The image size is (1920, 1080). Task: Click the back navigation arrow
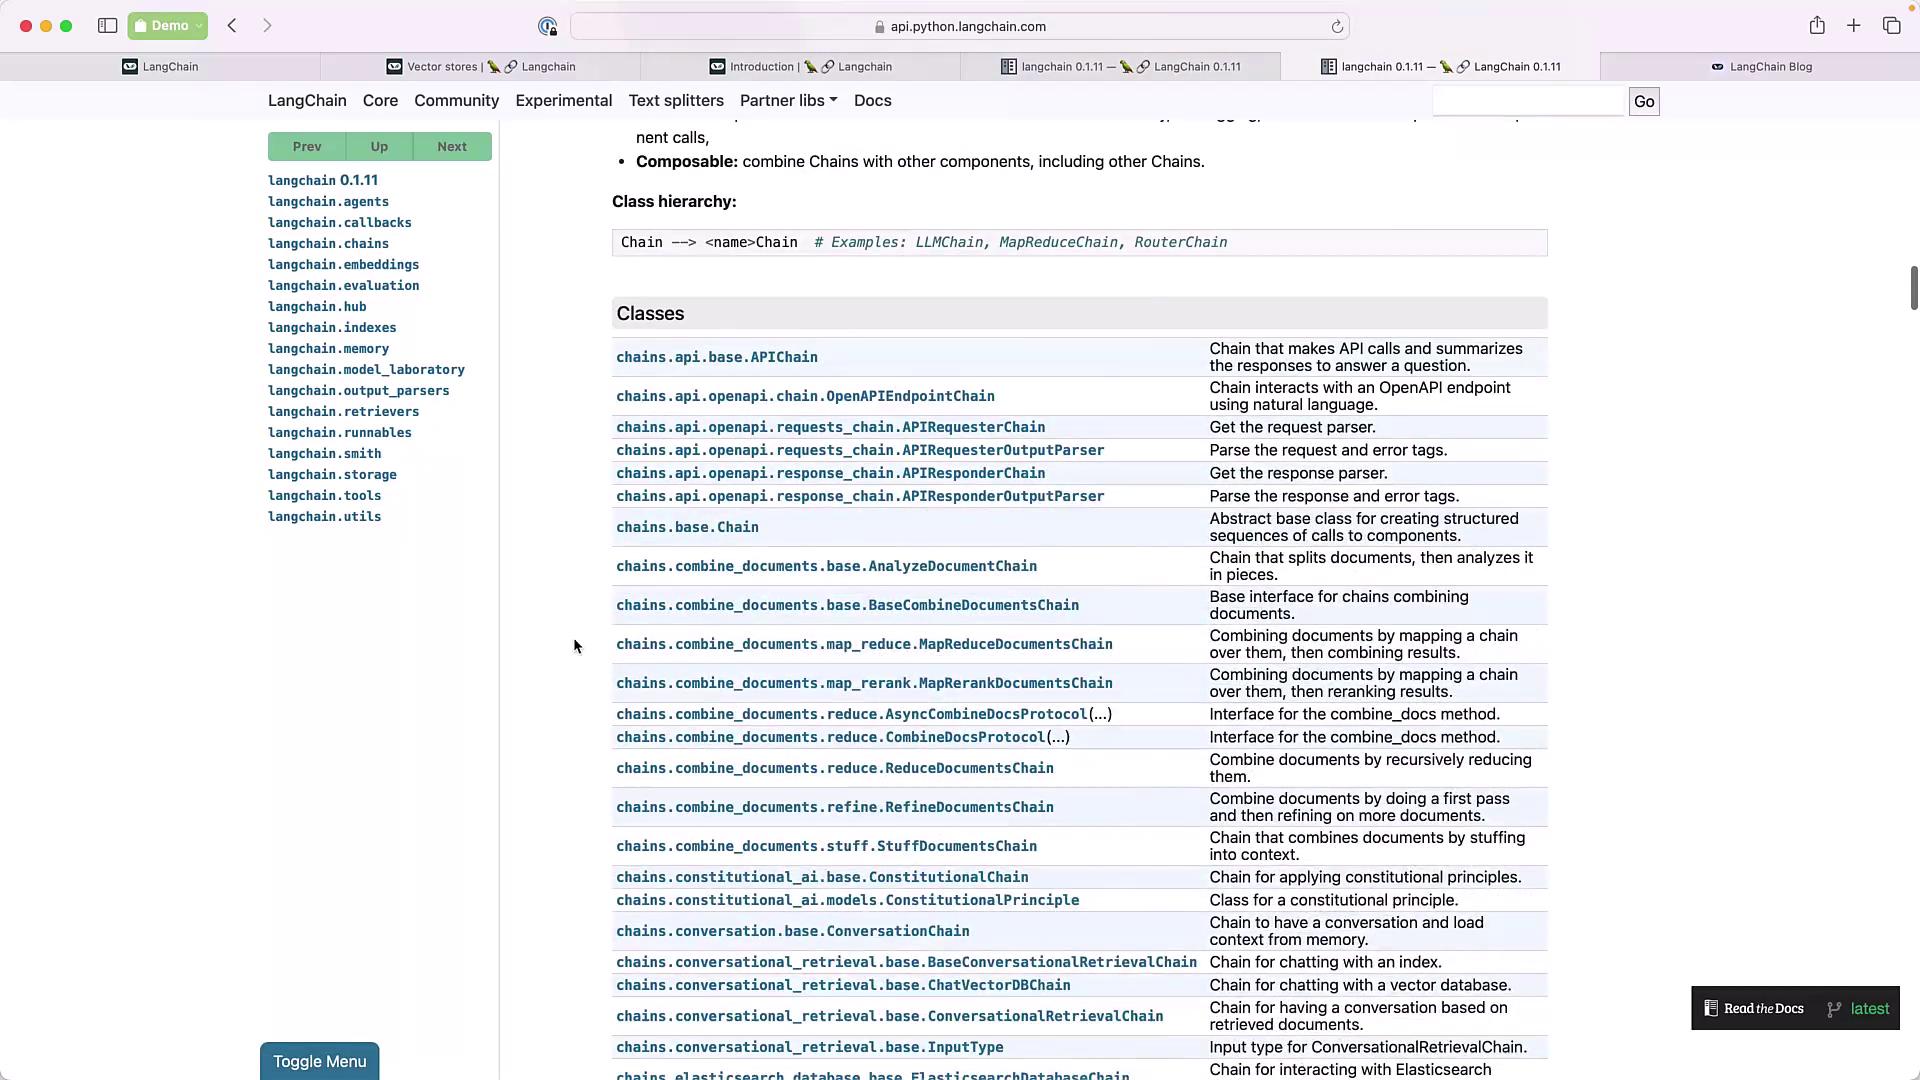click(x=232, y=26)
